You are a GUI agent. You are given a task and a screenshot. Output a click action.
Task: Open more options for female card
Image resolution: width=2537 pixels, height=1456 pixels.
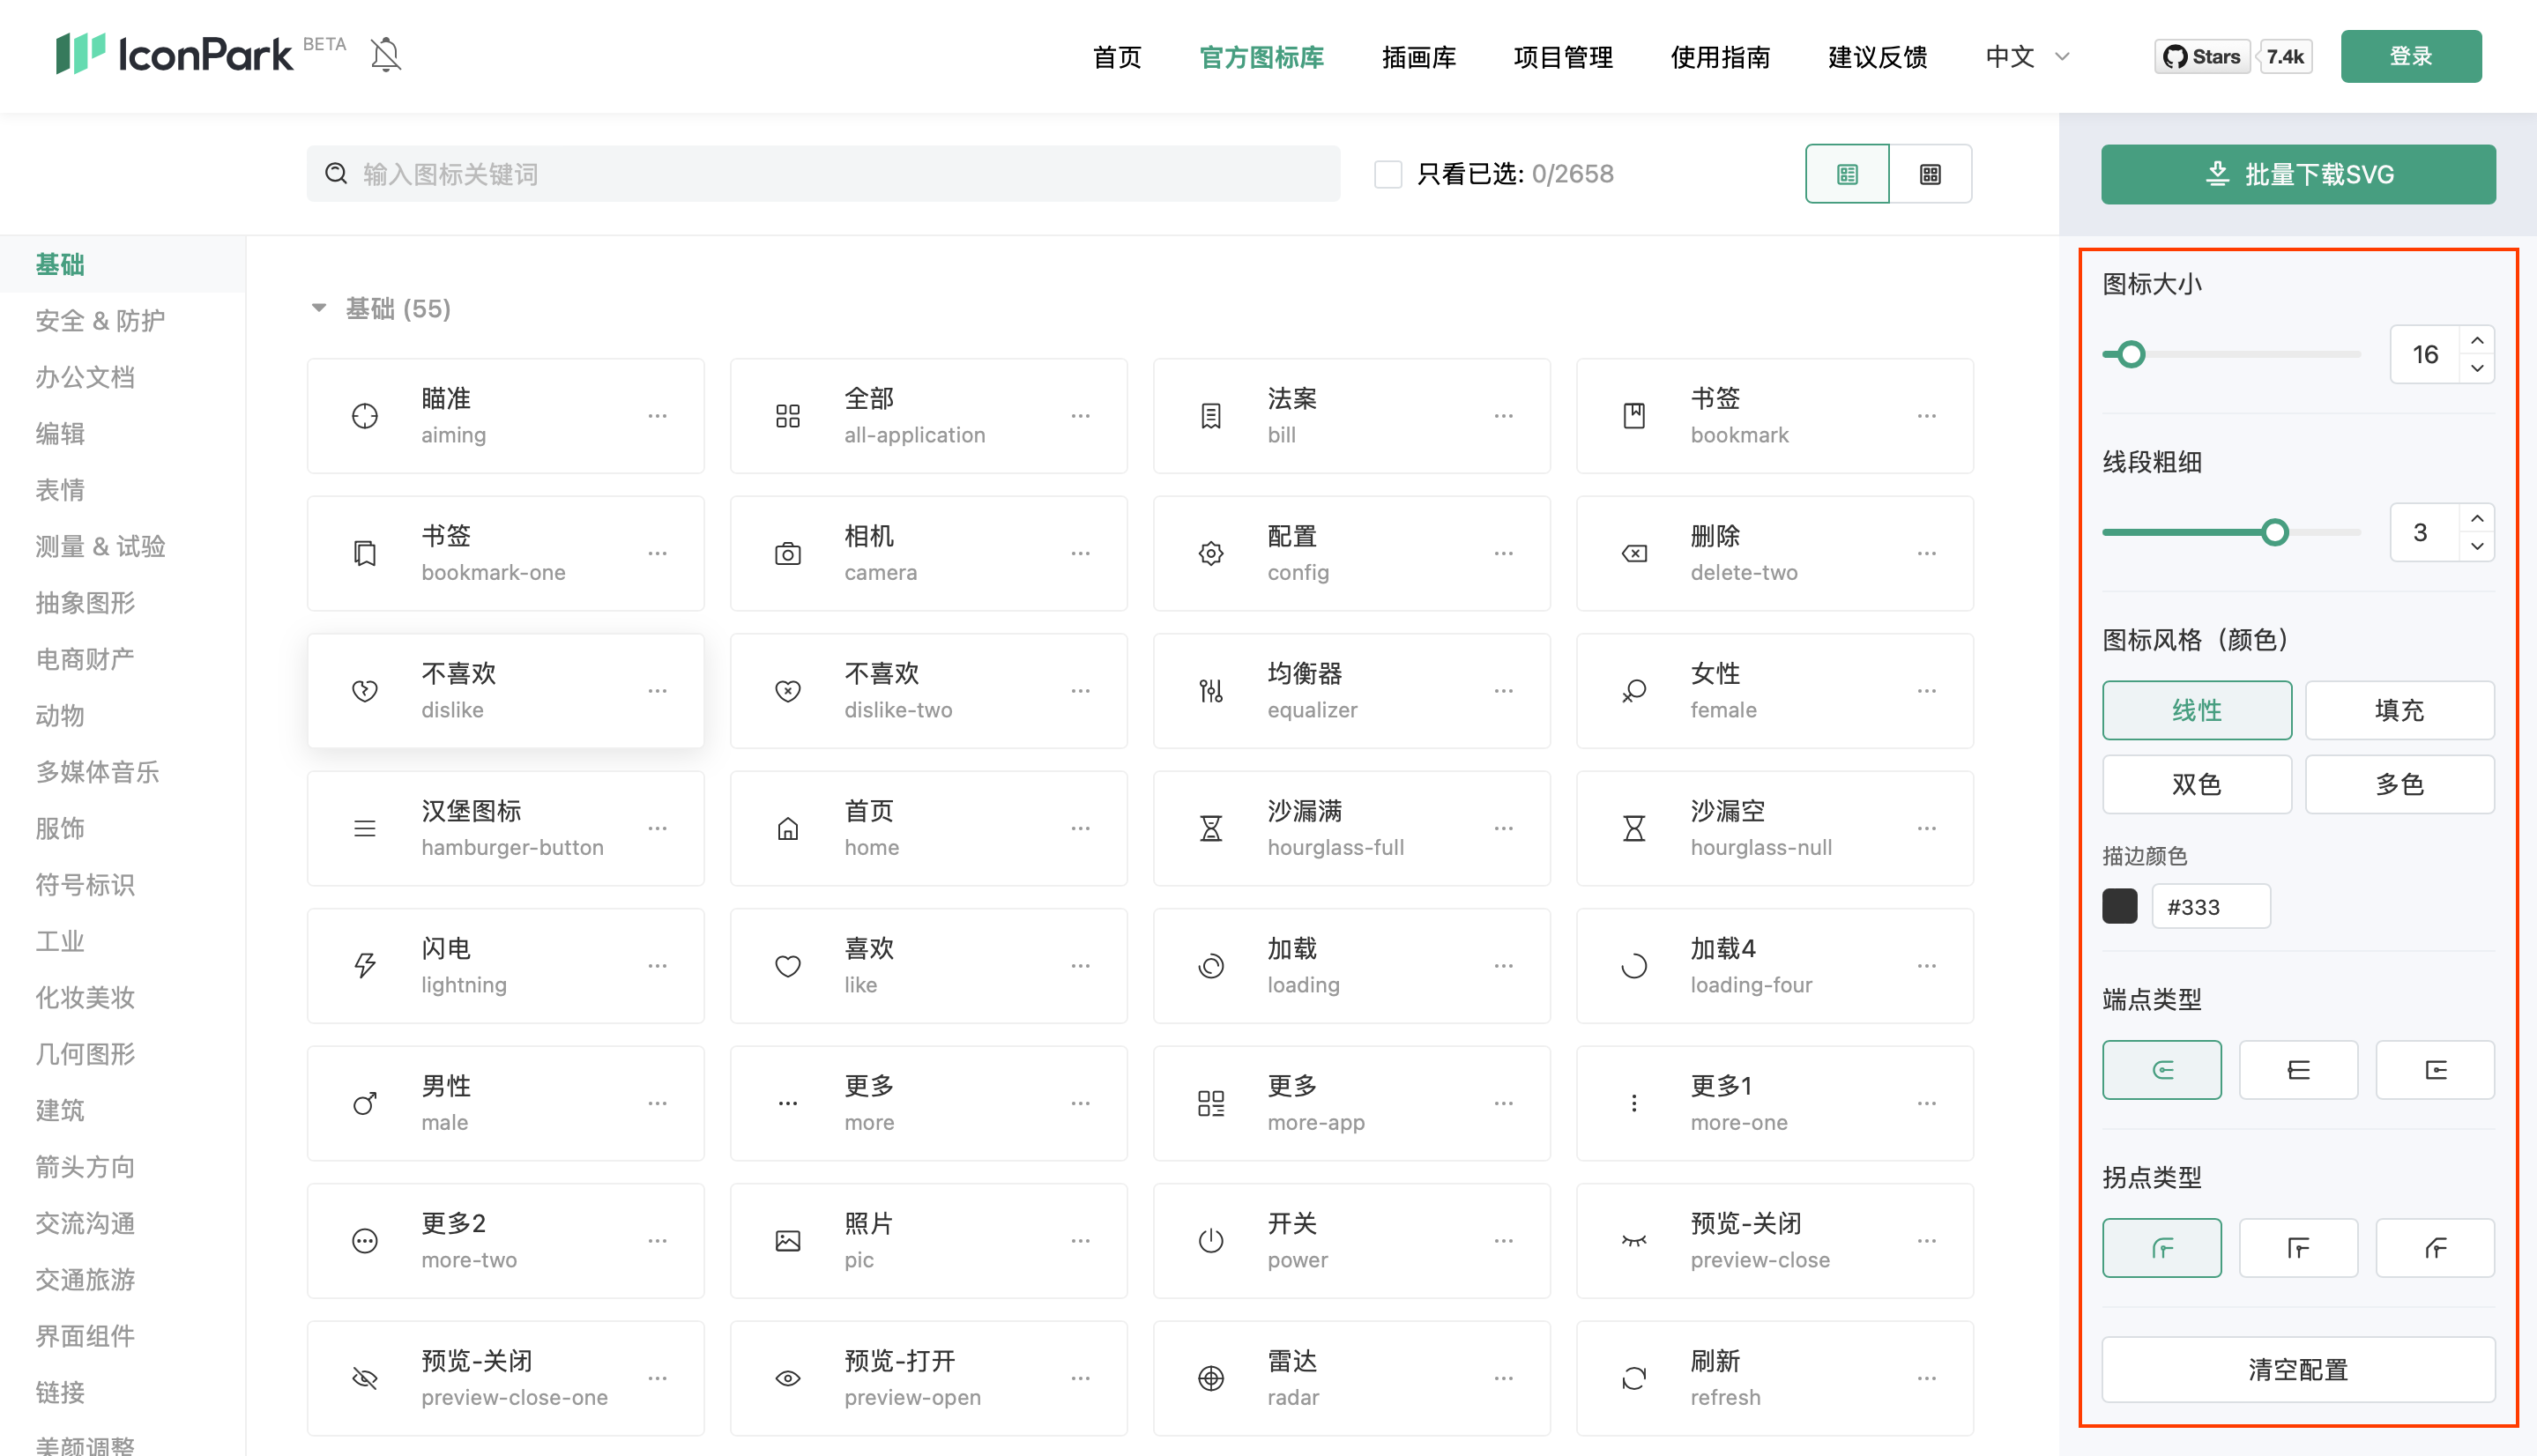(1927, 691)
